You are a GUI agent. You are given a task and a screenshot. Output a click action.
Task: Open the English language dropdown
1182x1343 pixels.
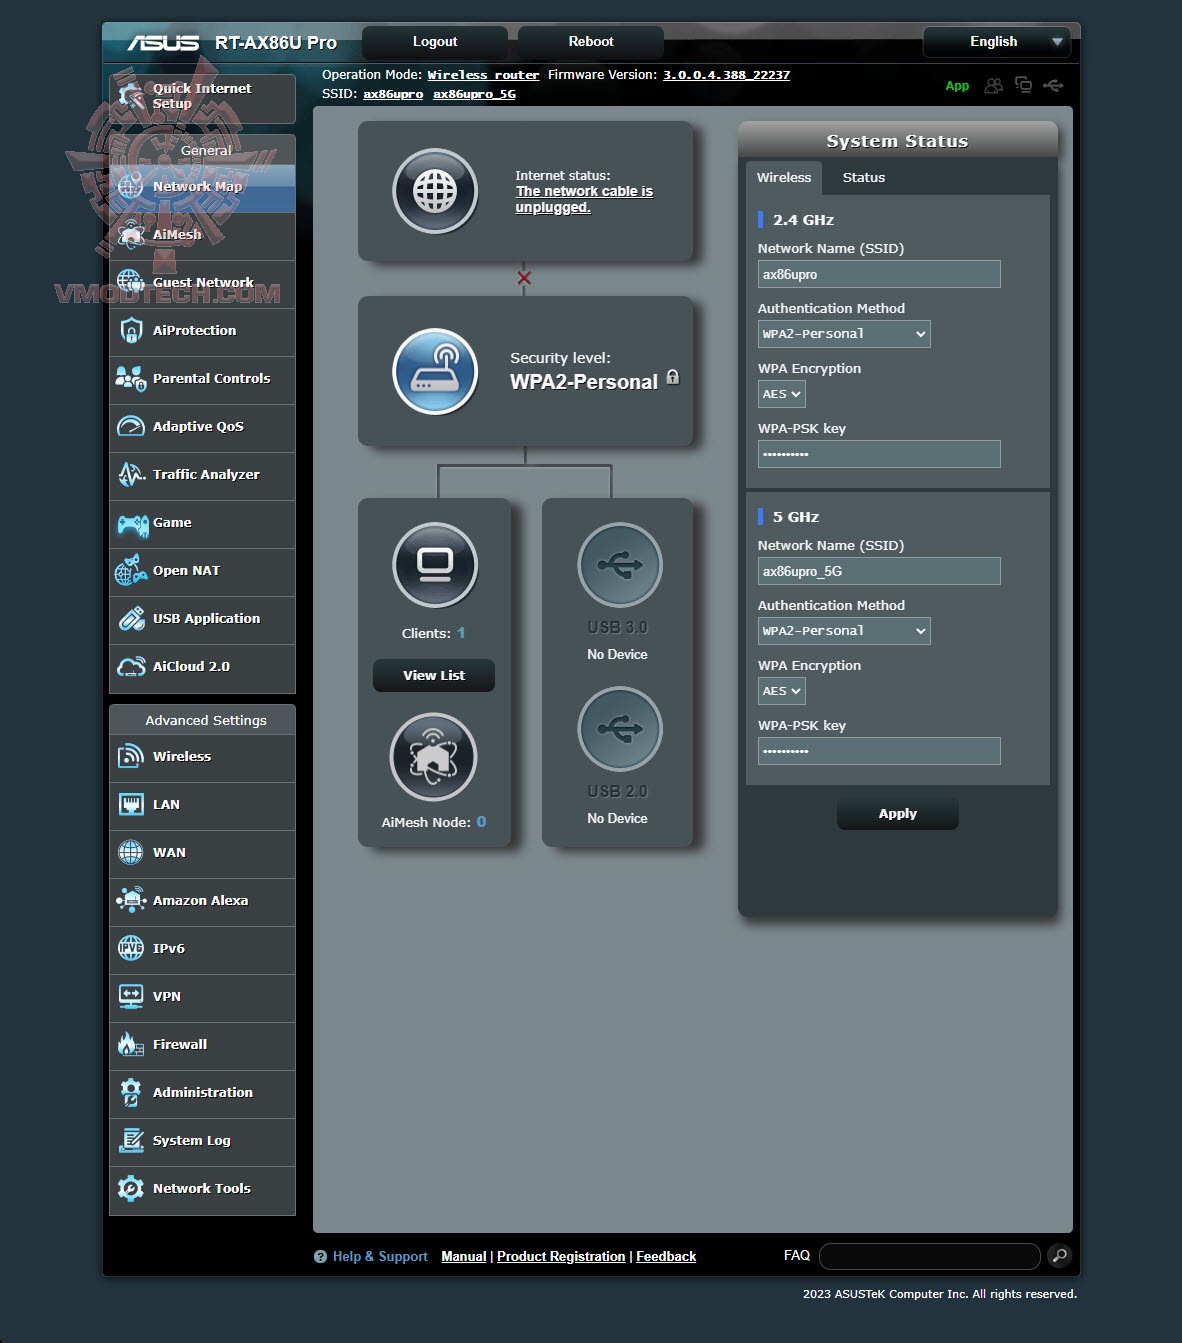click(x=996, y=42)
